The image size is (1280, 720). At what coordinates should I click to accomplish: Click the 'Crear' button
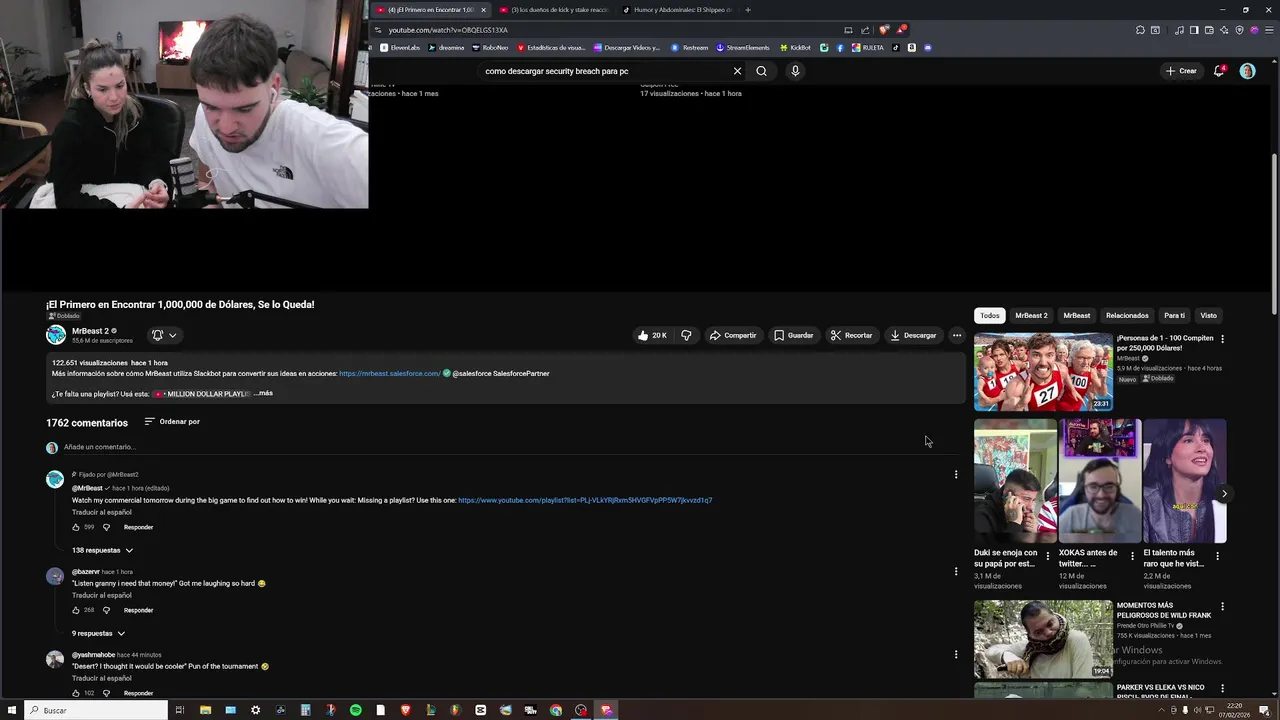coord(1181,71)
